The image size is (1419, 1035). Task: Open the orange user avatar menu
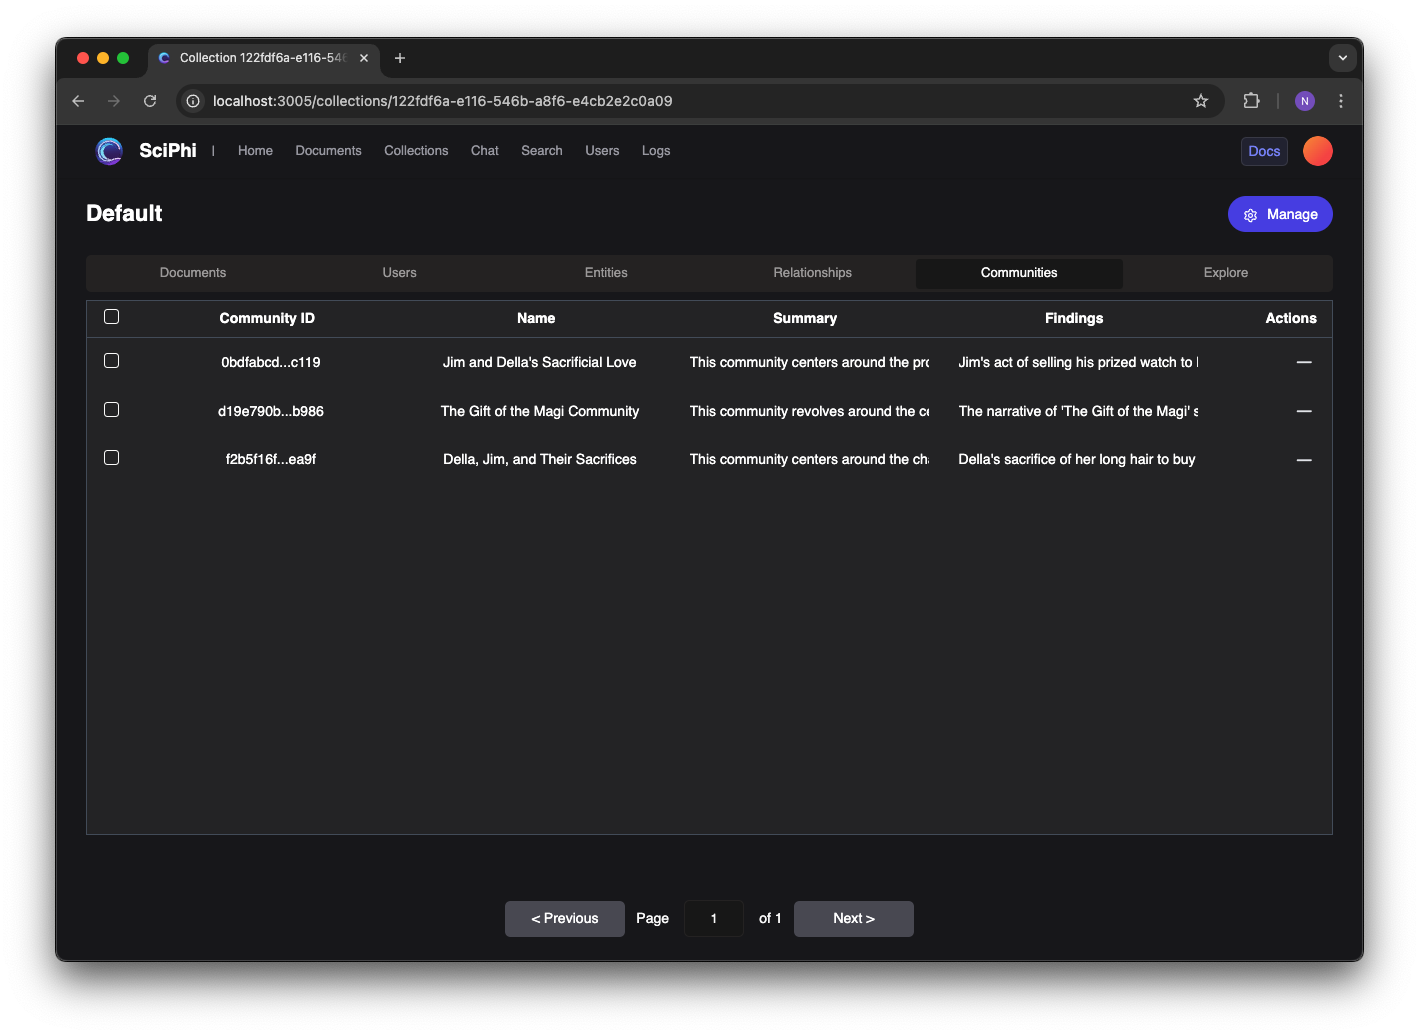coord(1318,151)
